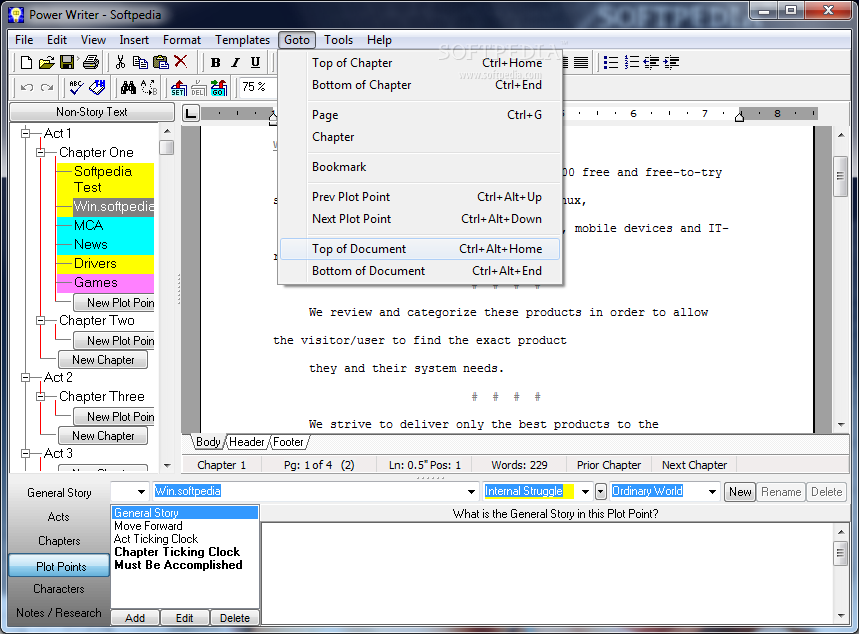Select the cyan MCA plot point
Screen dimensions: 859x634
tap(105, 225)
